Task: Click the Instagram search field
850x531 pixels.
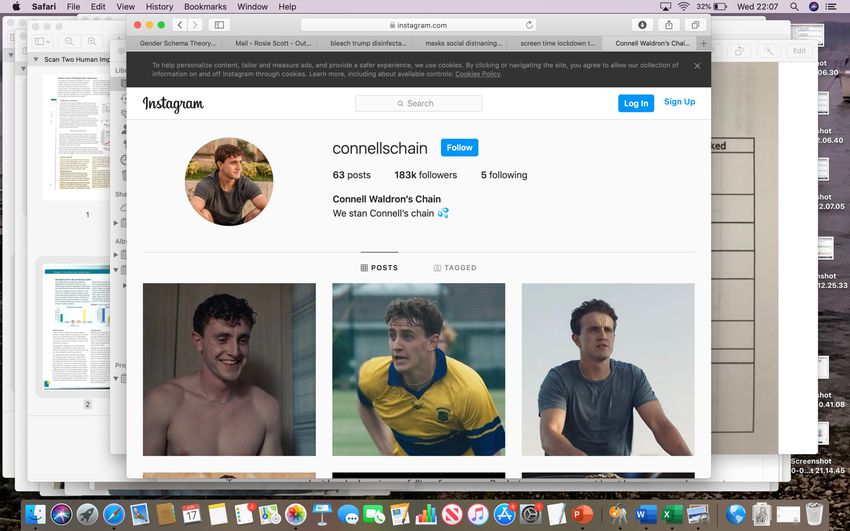Action: (x=418, y=103)
